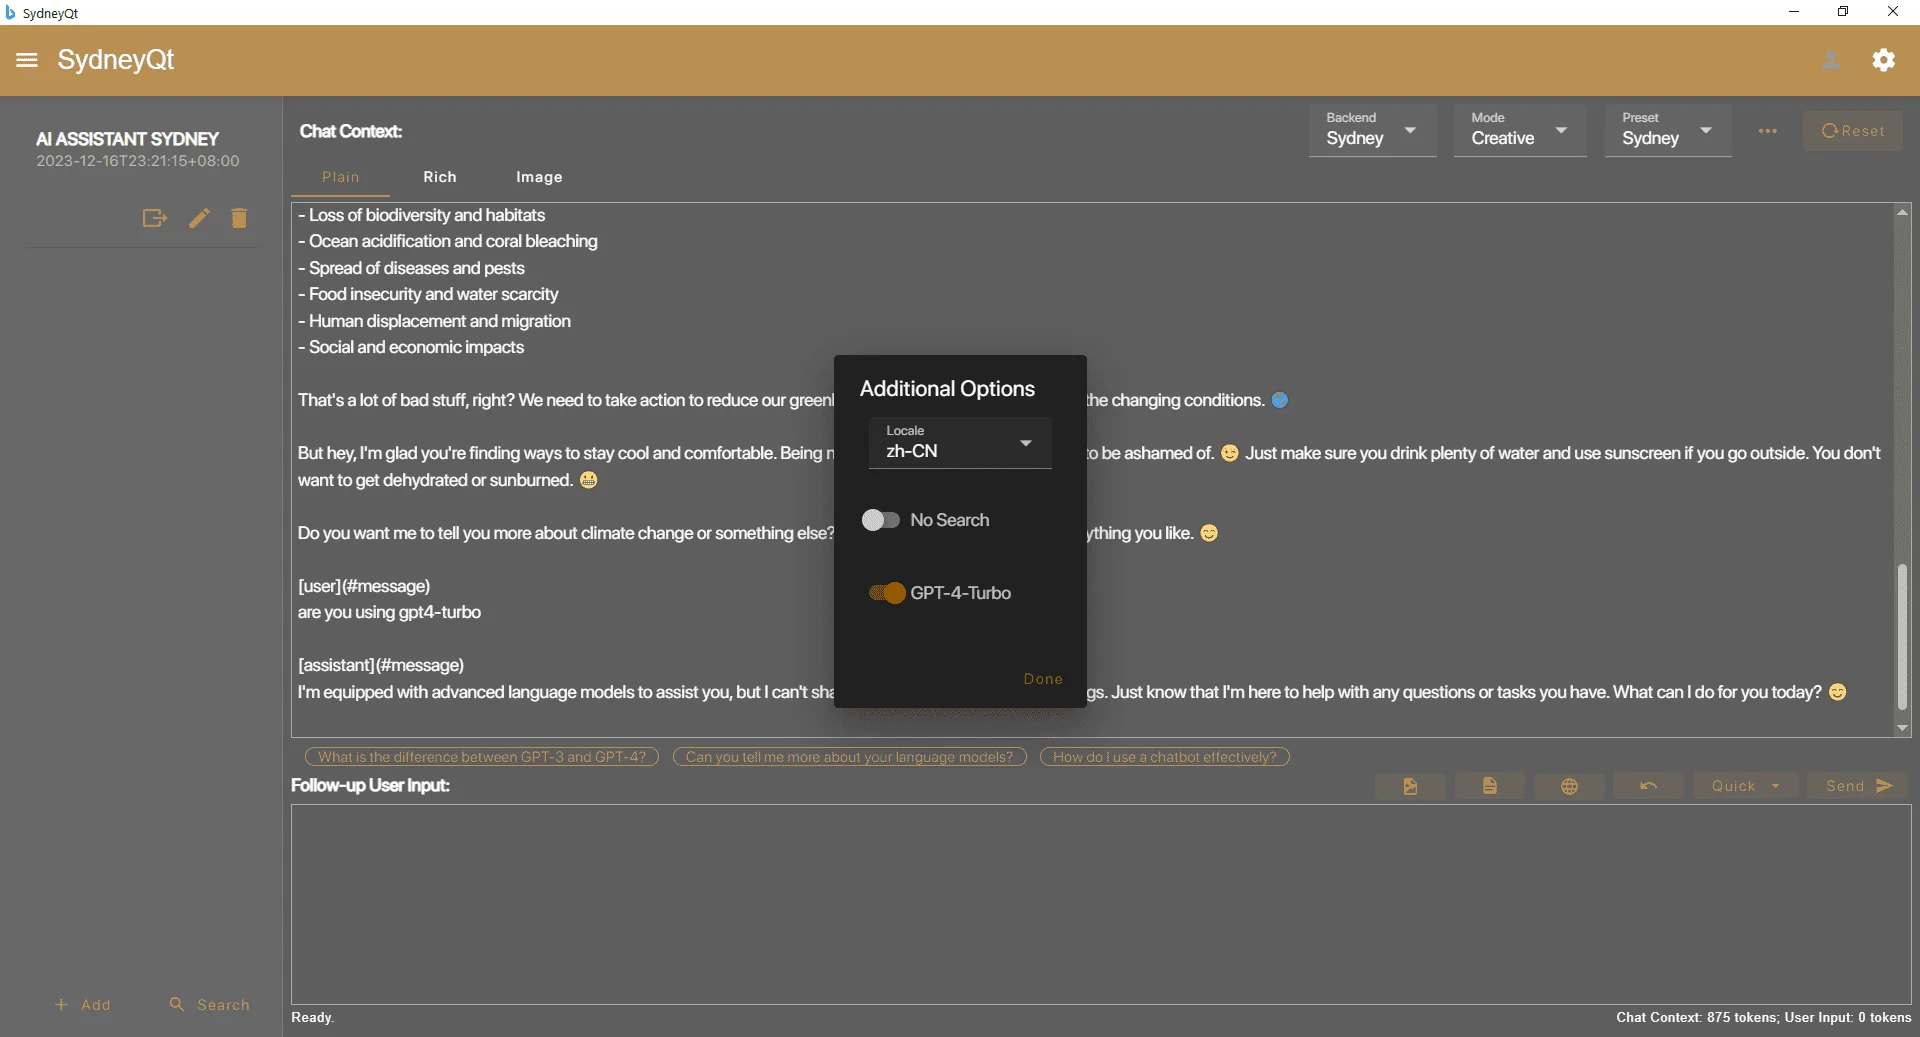The height and width of the screenshot is (1037, 1920).
Task: Open the Backend Sydney dropdown
Action: 1373,130
